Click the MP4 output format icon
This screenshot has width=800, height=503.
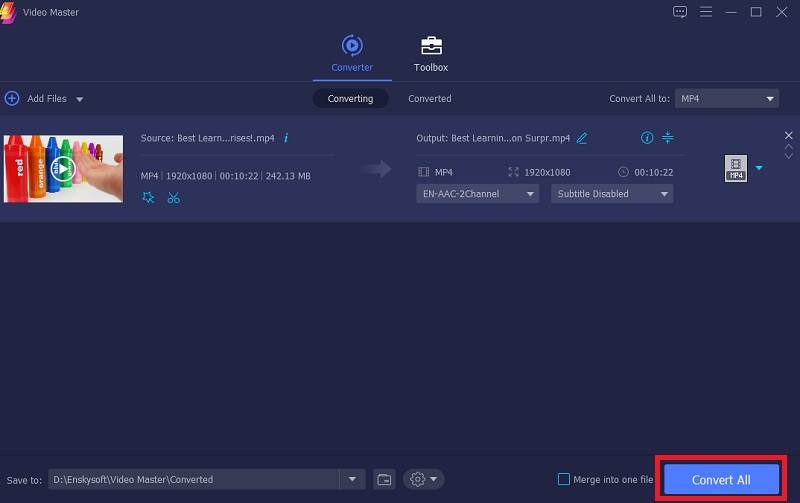coord(735,169)
